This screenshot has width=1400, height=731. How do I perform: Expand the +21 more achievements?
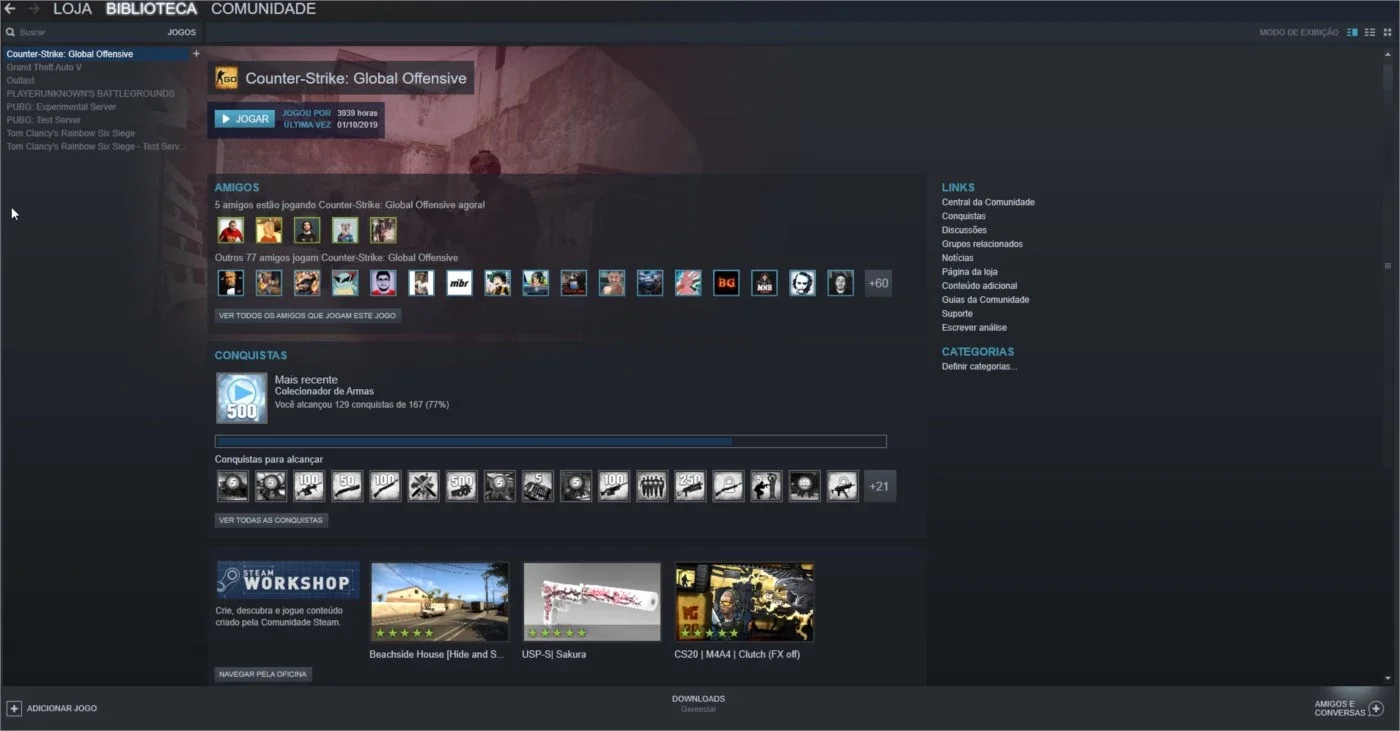coord(879,486)
